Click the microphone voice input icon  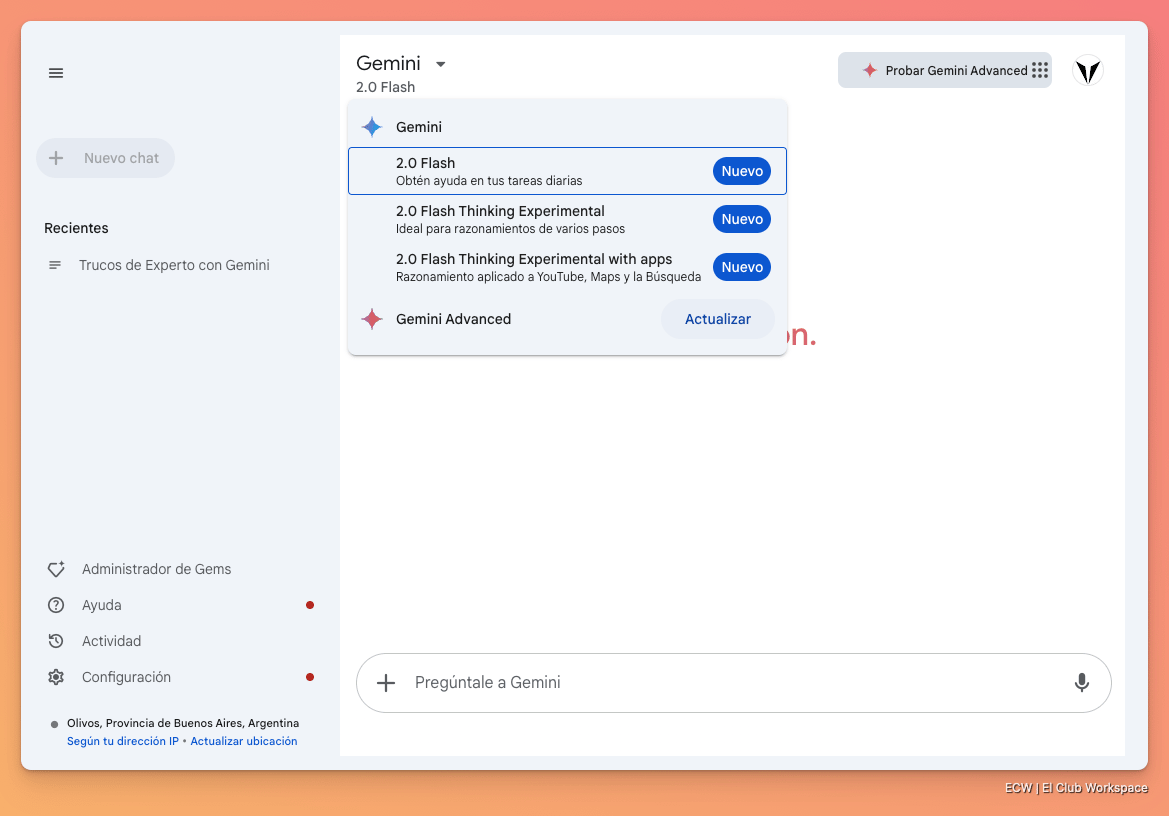point(1082,683)
